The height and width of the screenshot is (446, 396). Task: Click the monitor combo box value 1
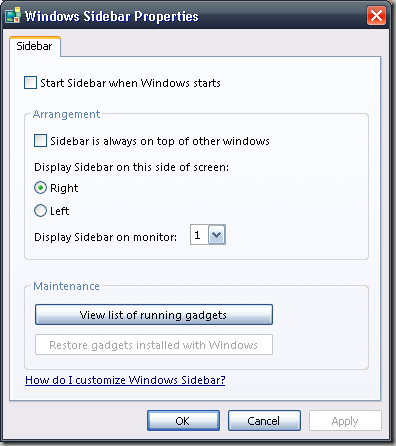199,235
